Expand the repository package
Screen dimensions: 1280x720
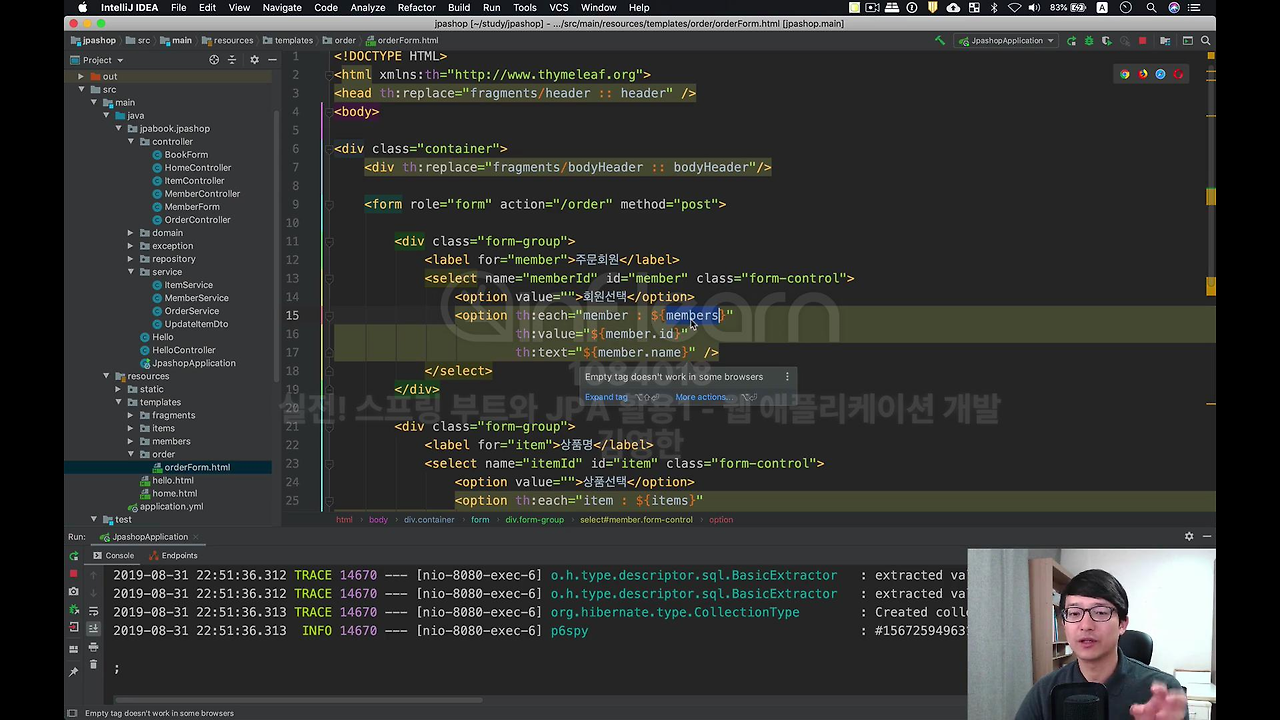click(130, 259)
